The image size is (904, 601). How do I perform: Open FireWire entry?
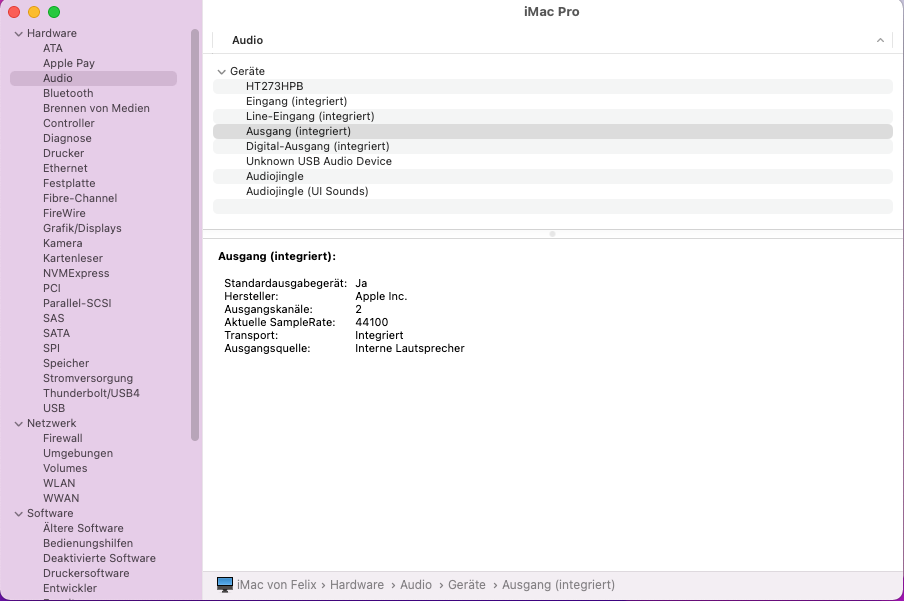click(64, 213)
